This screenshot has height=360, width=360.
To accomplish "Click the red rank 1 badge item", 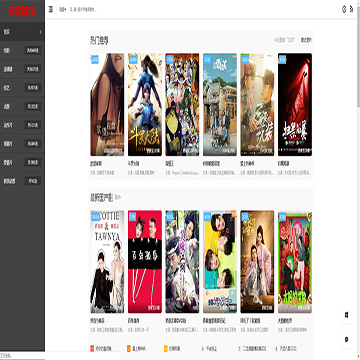I will [101, 349].
